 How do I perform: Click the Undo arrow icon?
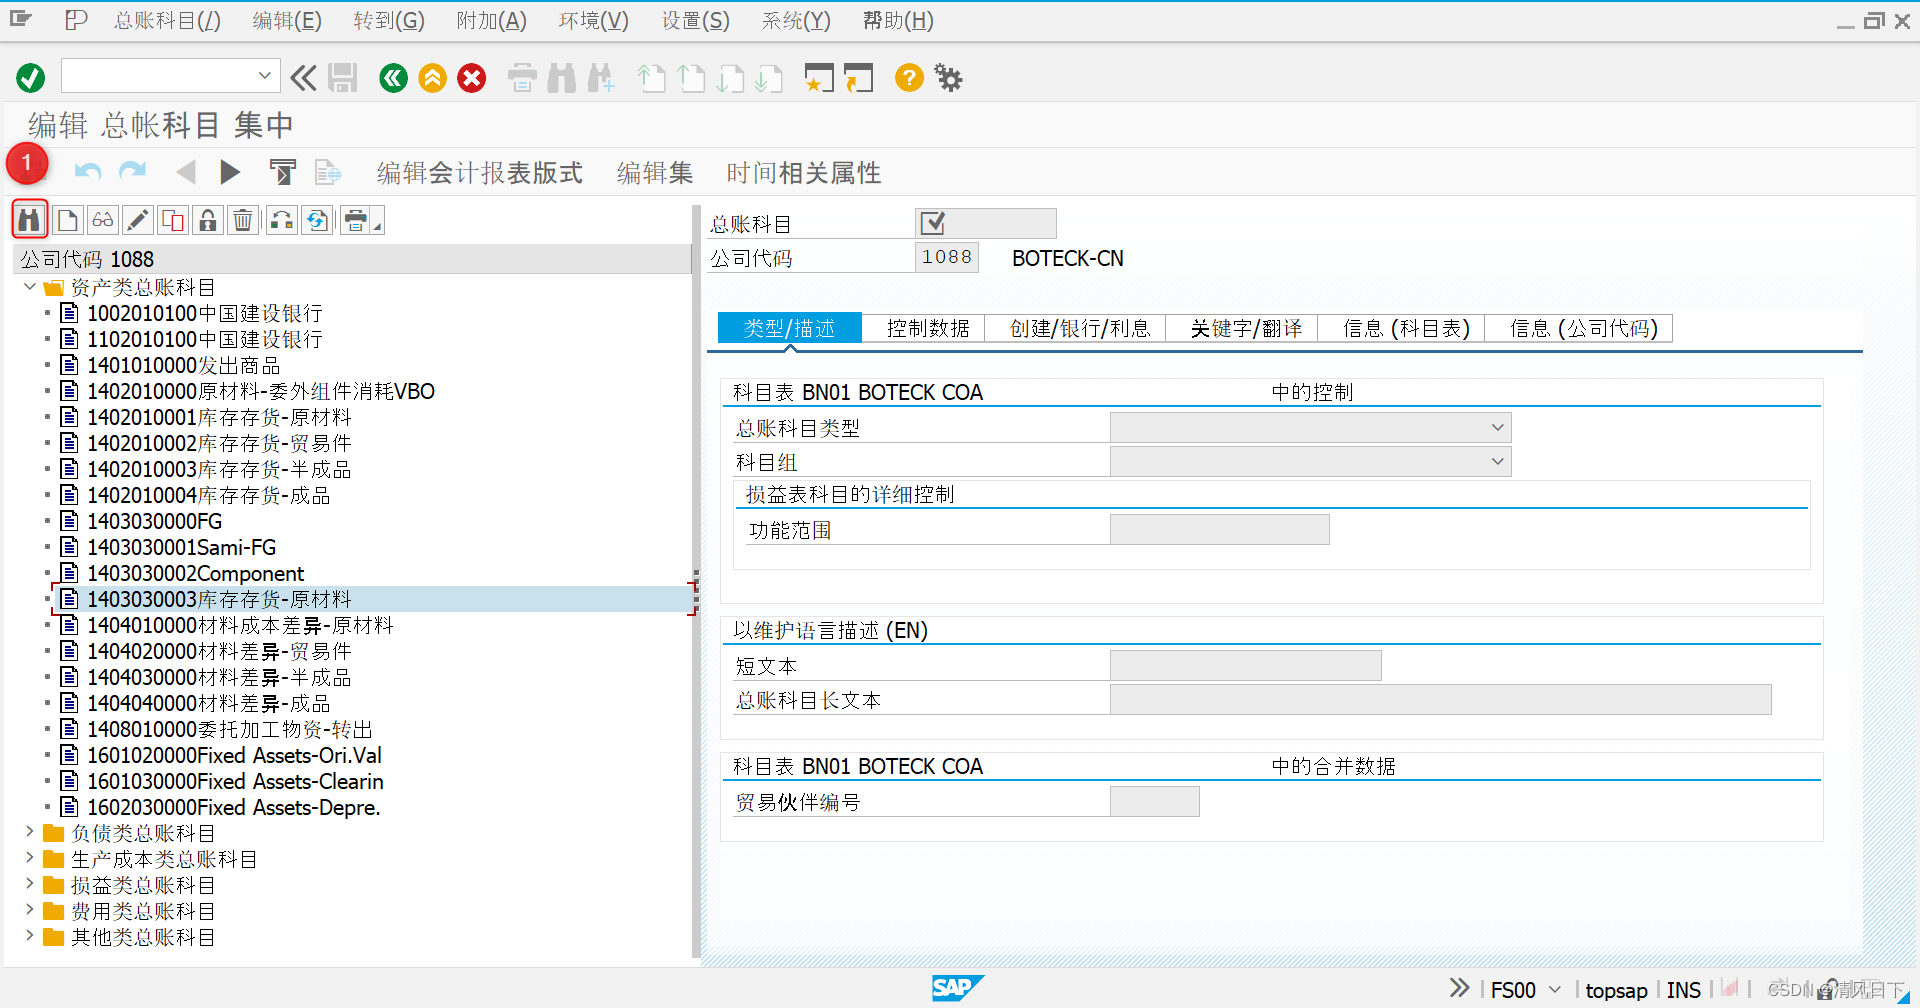[x=88, y=172]
